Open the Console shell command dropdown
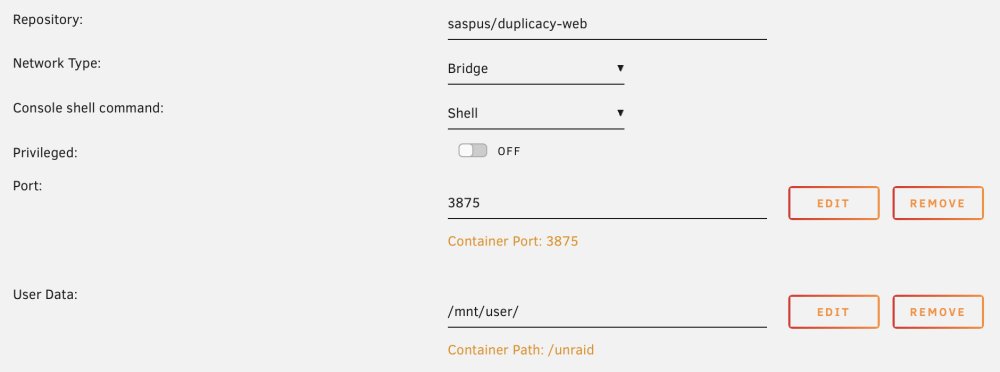Viewport: 1000px width, 372px height. click(536, 114)
